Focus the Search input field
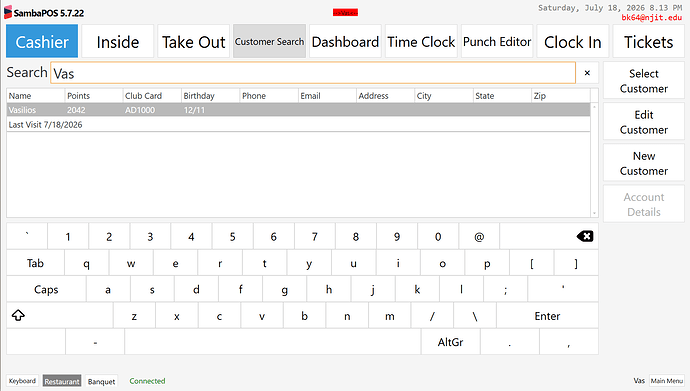The width and height of the screenshot is (690, 391). [x=313, y=73]
